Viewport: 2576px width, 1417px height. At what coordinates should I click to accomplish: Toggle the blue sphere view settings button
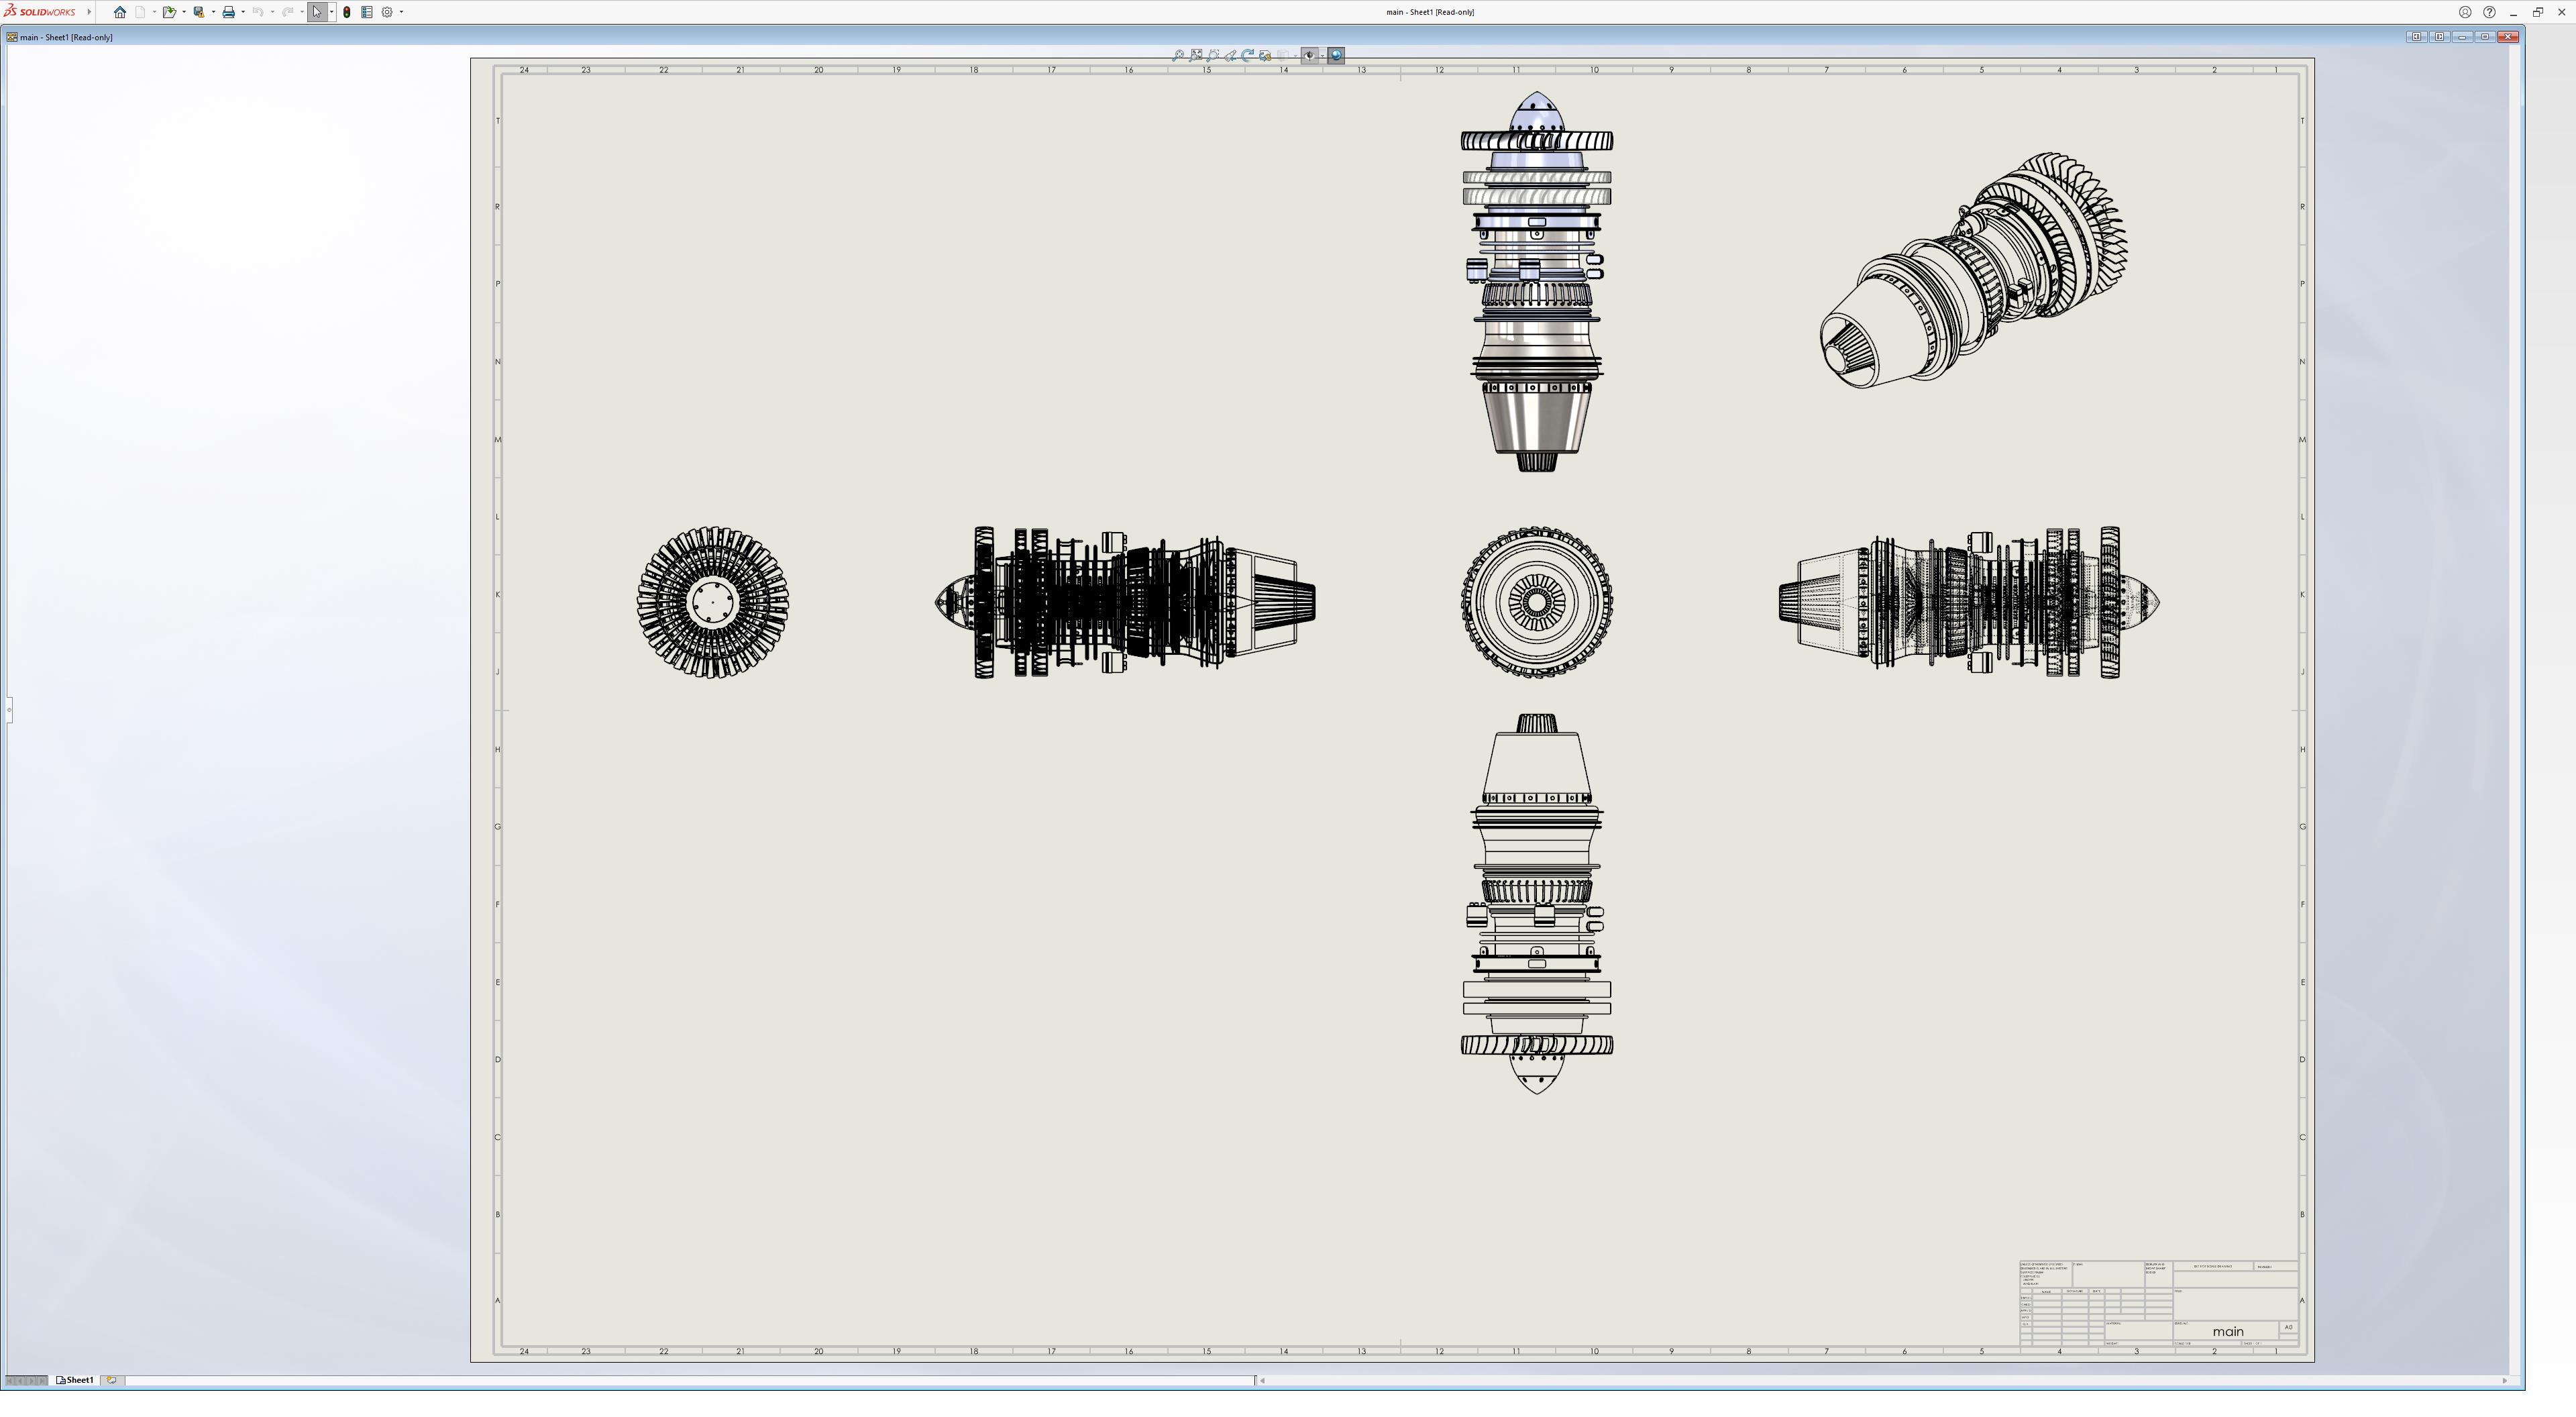(1336, 56)
